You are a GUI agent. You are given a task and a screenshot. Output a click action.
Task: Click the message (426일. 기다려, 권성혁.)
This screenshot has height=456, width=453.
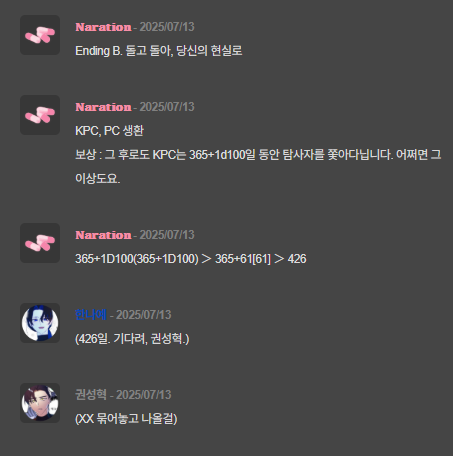point(132,339)
